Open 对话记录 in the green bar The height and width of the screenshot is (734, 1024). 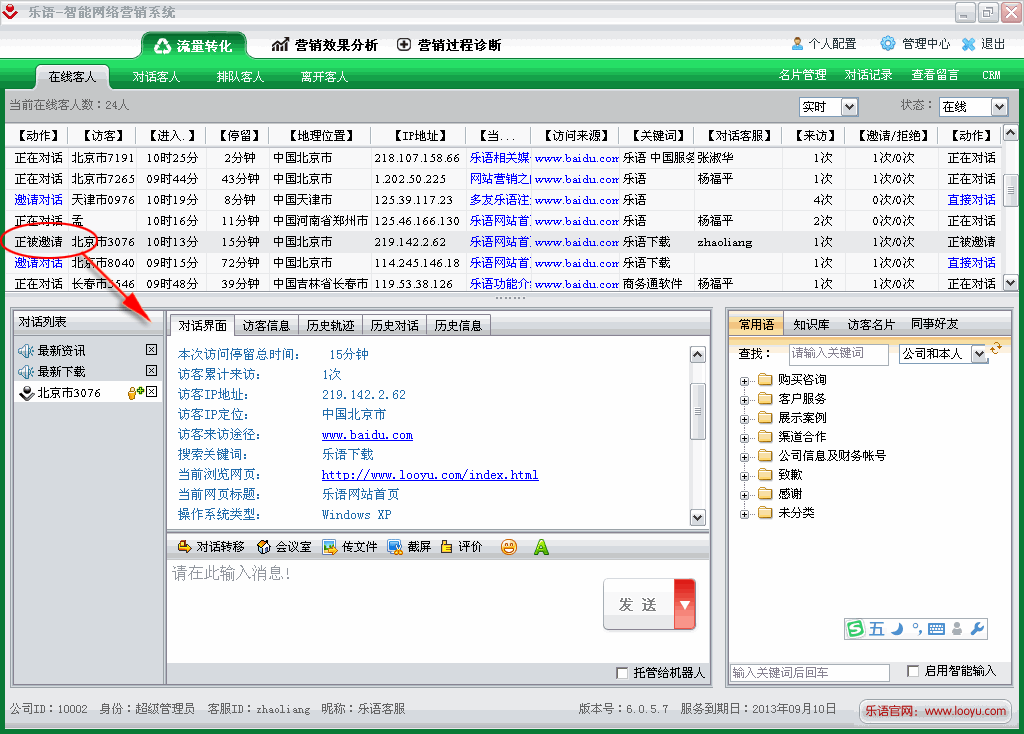coord(869,75)
